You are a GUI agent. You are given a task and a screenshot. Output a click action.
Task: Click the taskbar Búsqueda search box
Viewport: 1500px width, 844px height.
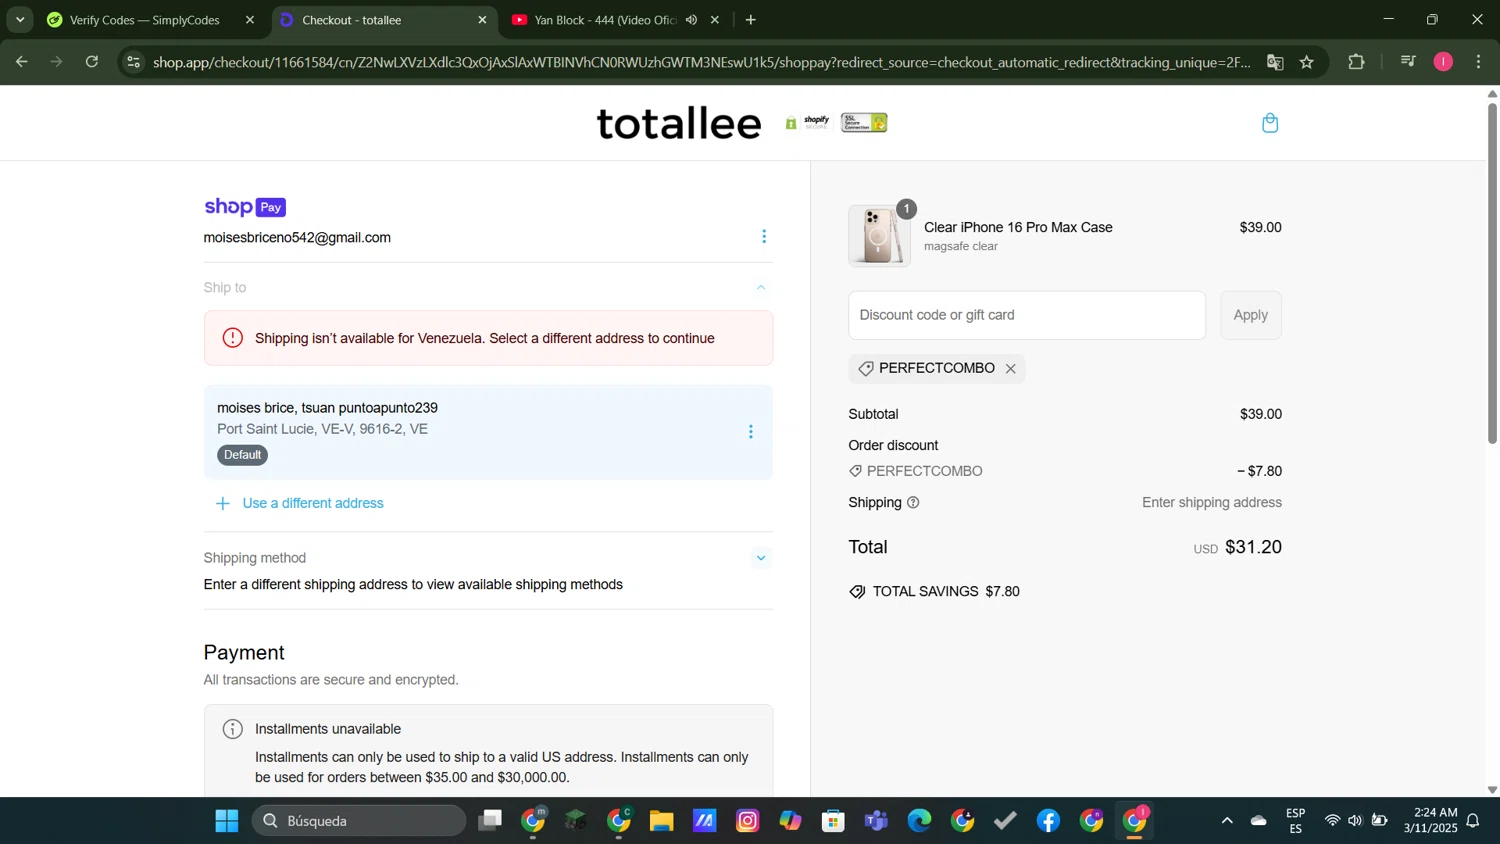click(x=359, y=821)
